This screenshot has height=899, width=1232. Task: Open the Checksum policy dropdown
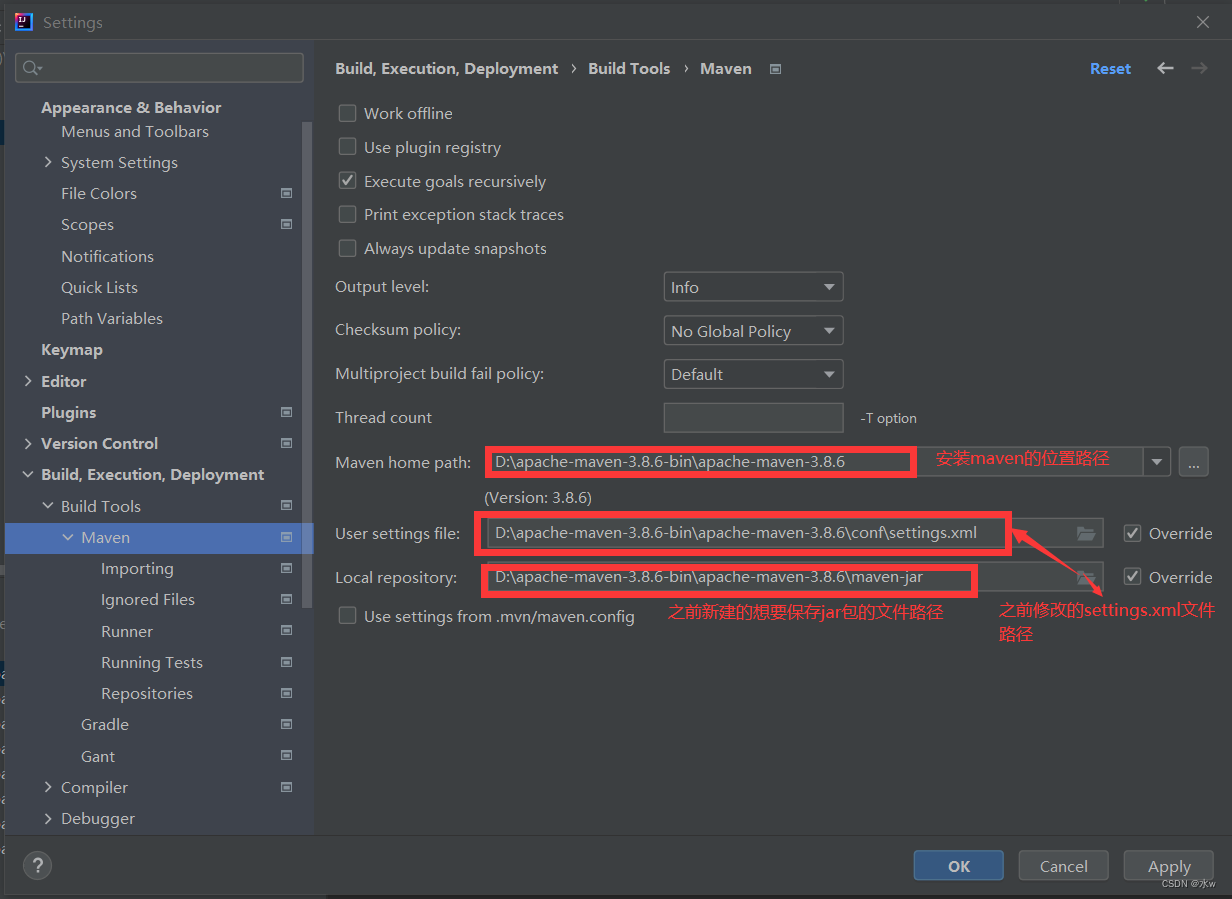[753, 331]
